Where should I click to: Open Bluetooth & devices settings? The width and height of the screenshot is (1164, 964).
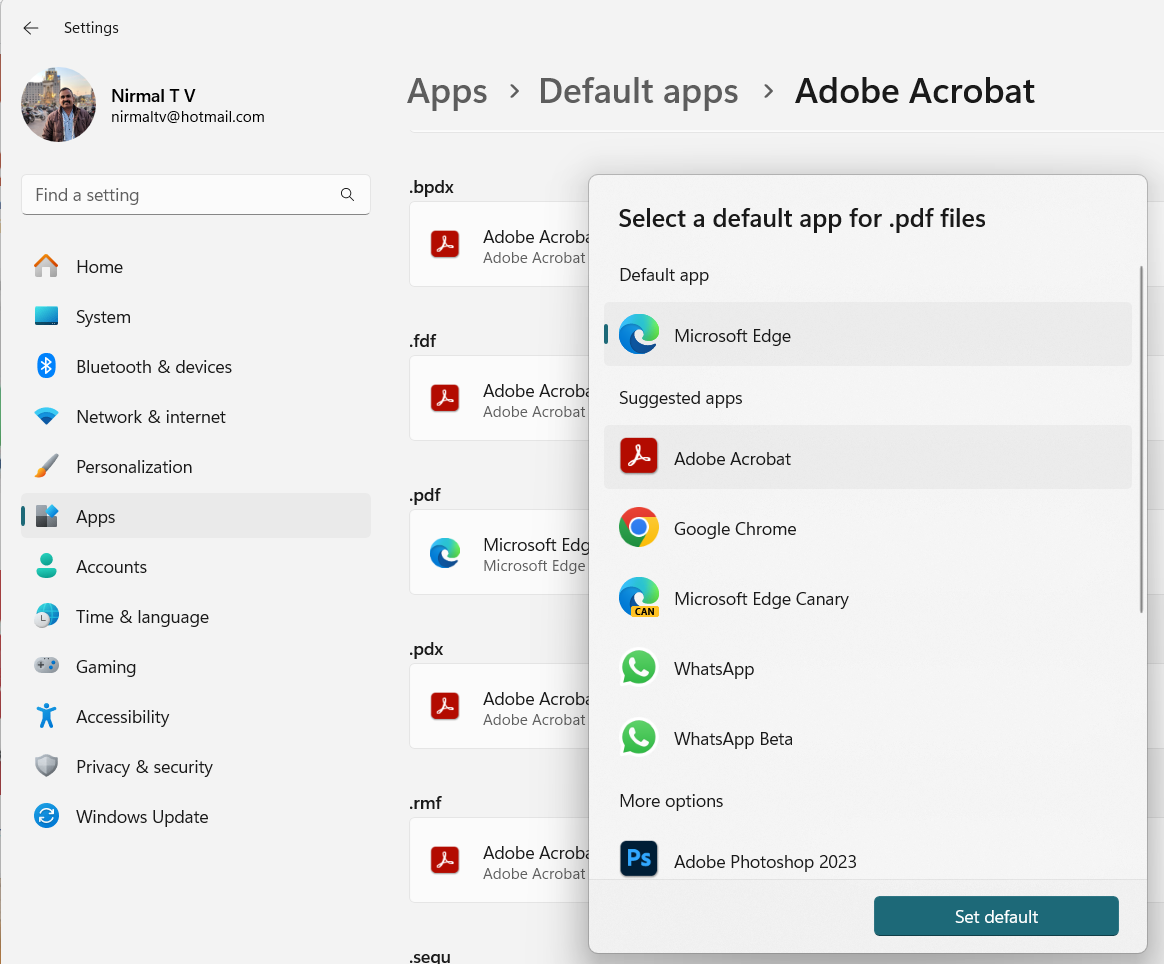point(196,367)
